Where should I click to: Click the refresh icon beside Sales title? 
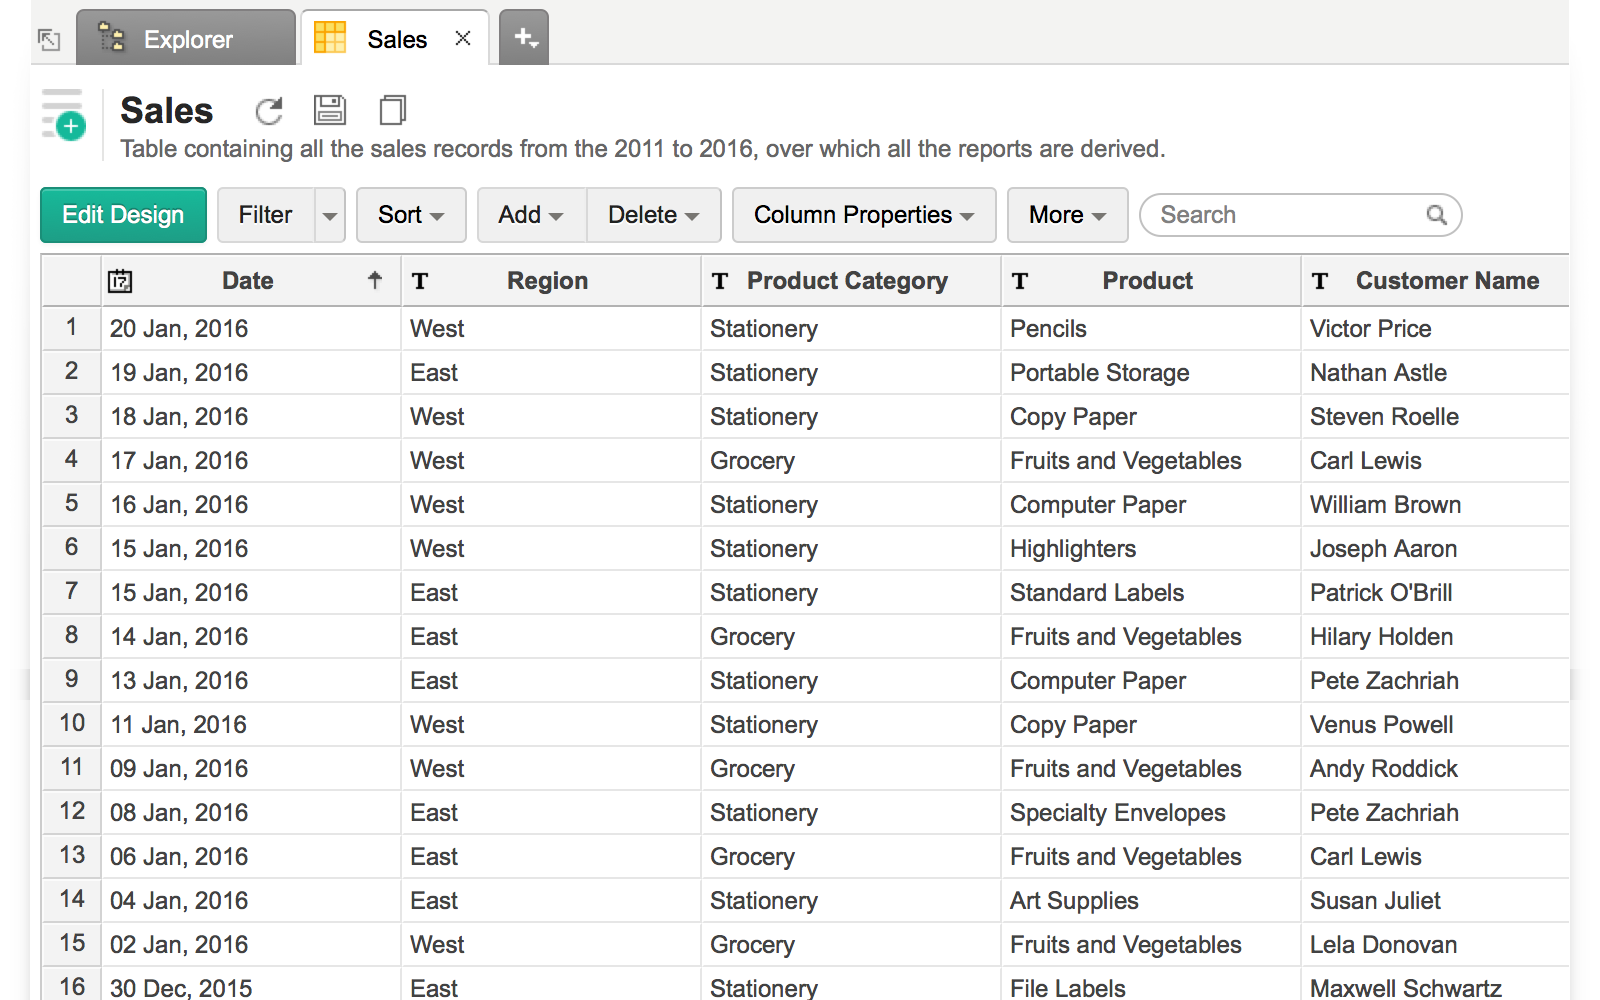[269, 111]
